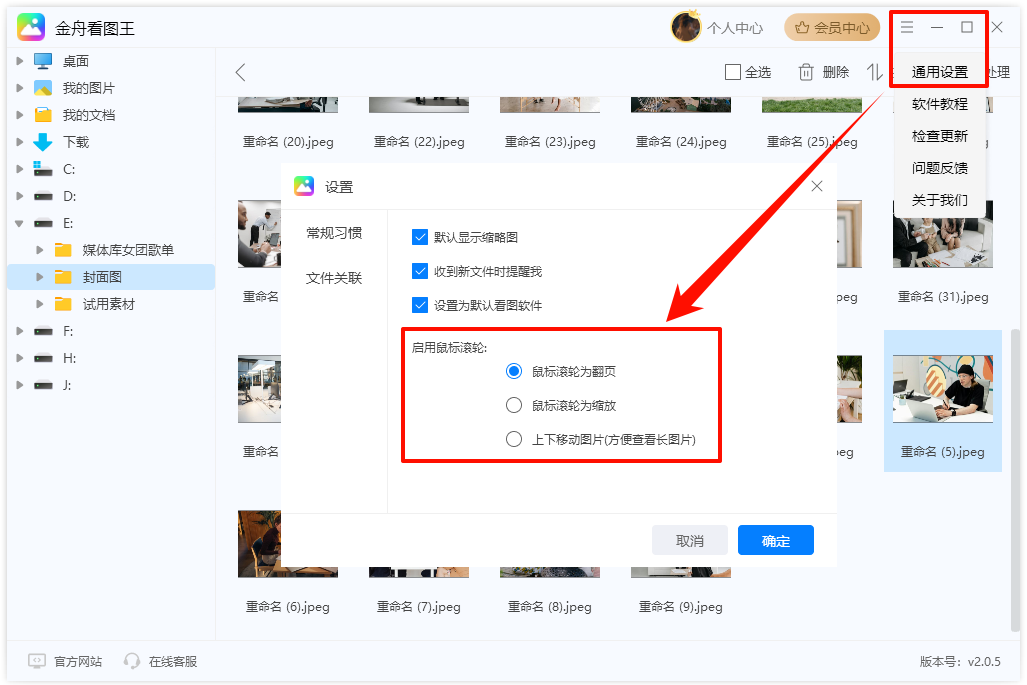The image size is (1027, 685).
Task: Choose 软件教程 from the dropdown menu
Action: click(939, 104)
